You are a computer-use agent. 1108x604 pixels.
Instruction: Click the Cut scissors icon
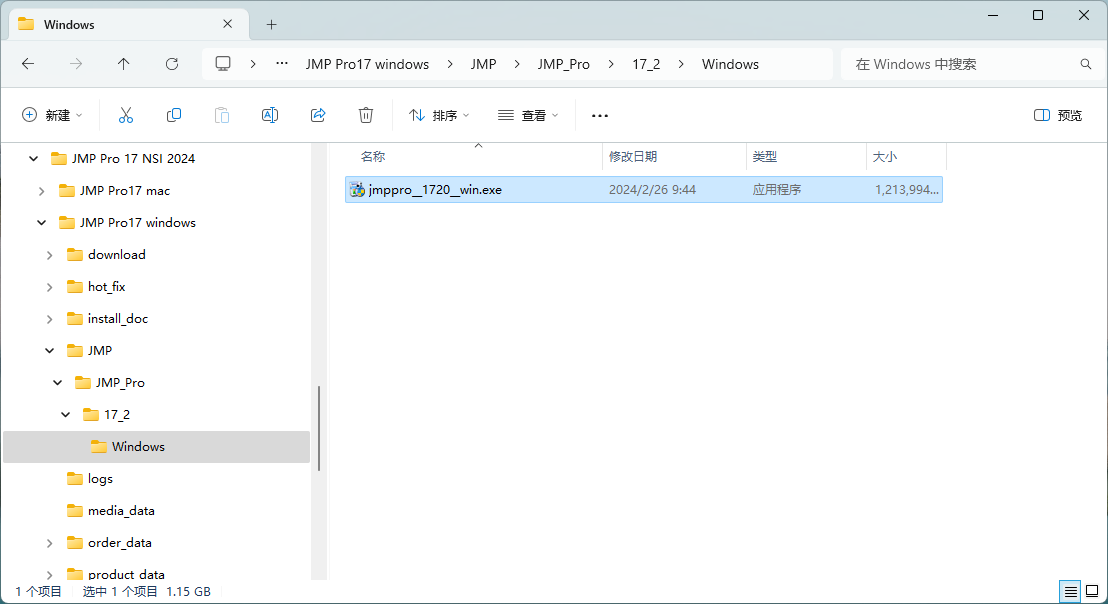(x=126, y=115)
